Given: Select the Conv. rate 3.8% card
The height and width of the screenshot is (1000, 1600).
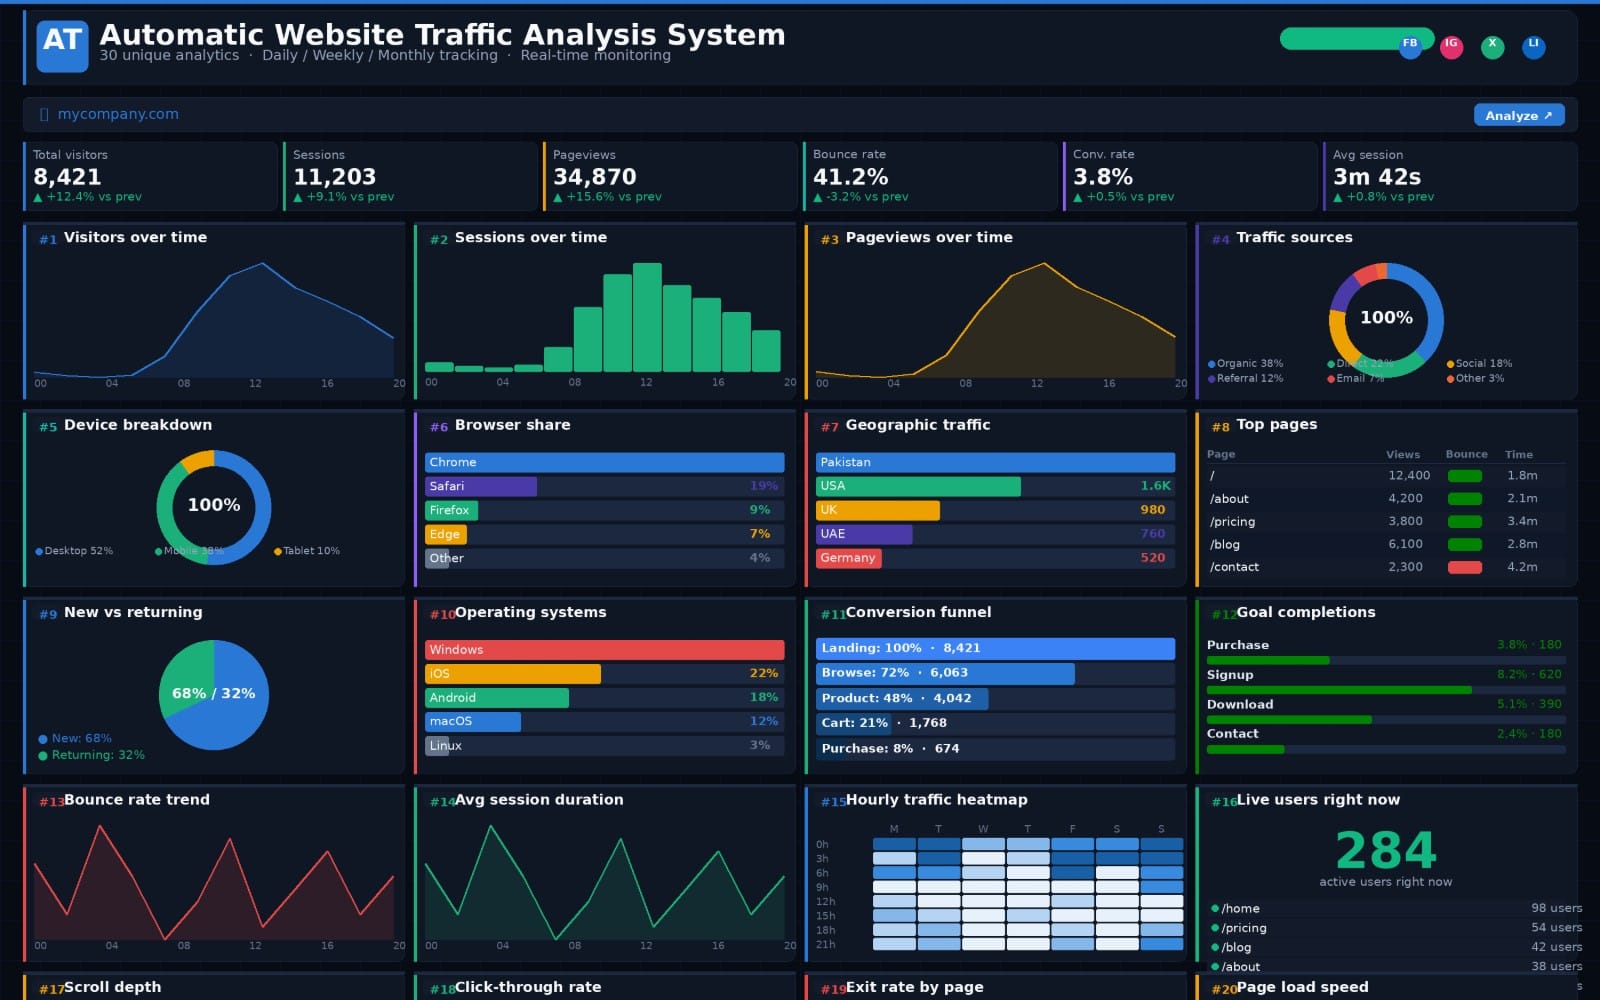Looking at the screenshot, I should click(1190, 176).
